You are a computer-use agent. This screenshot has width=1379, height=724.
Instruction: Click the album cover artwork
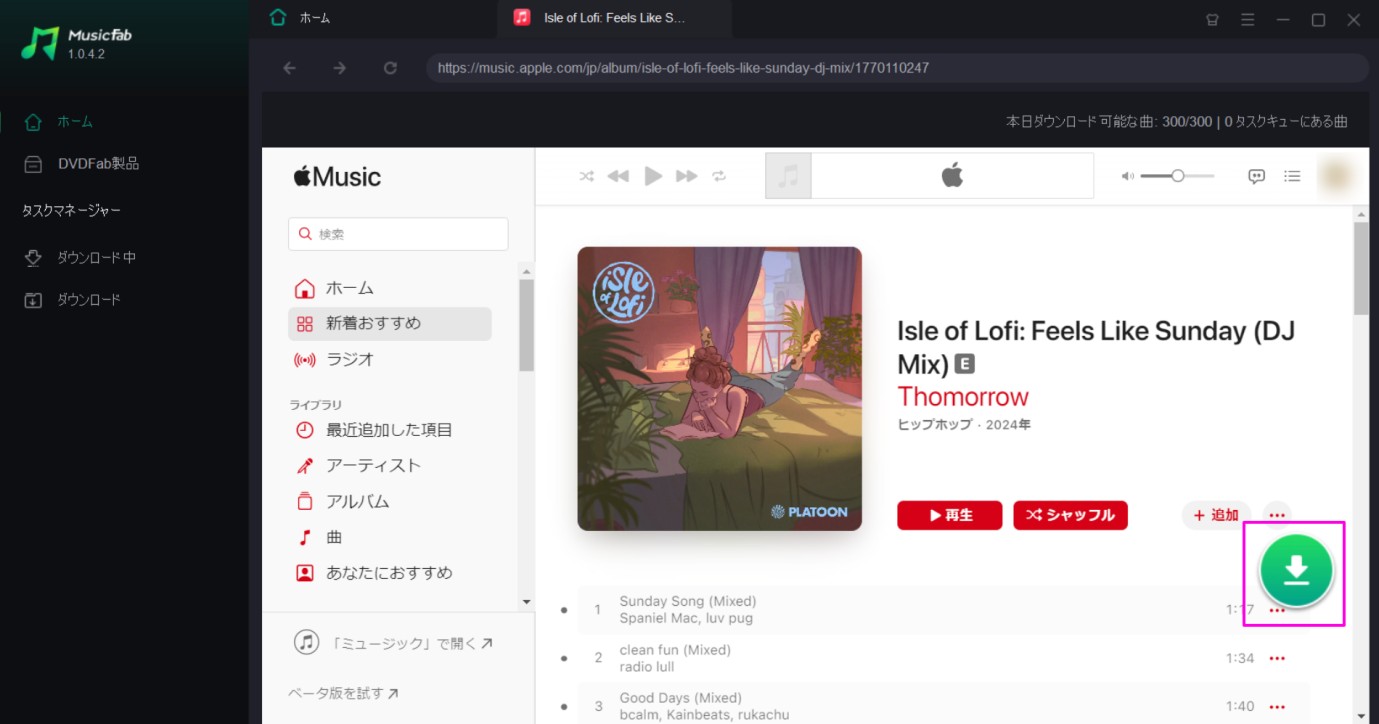pos(719,388)
